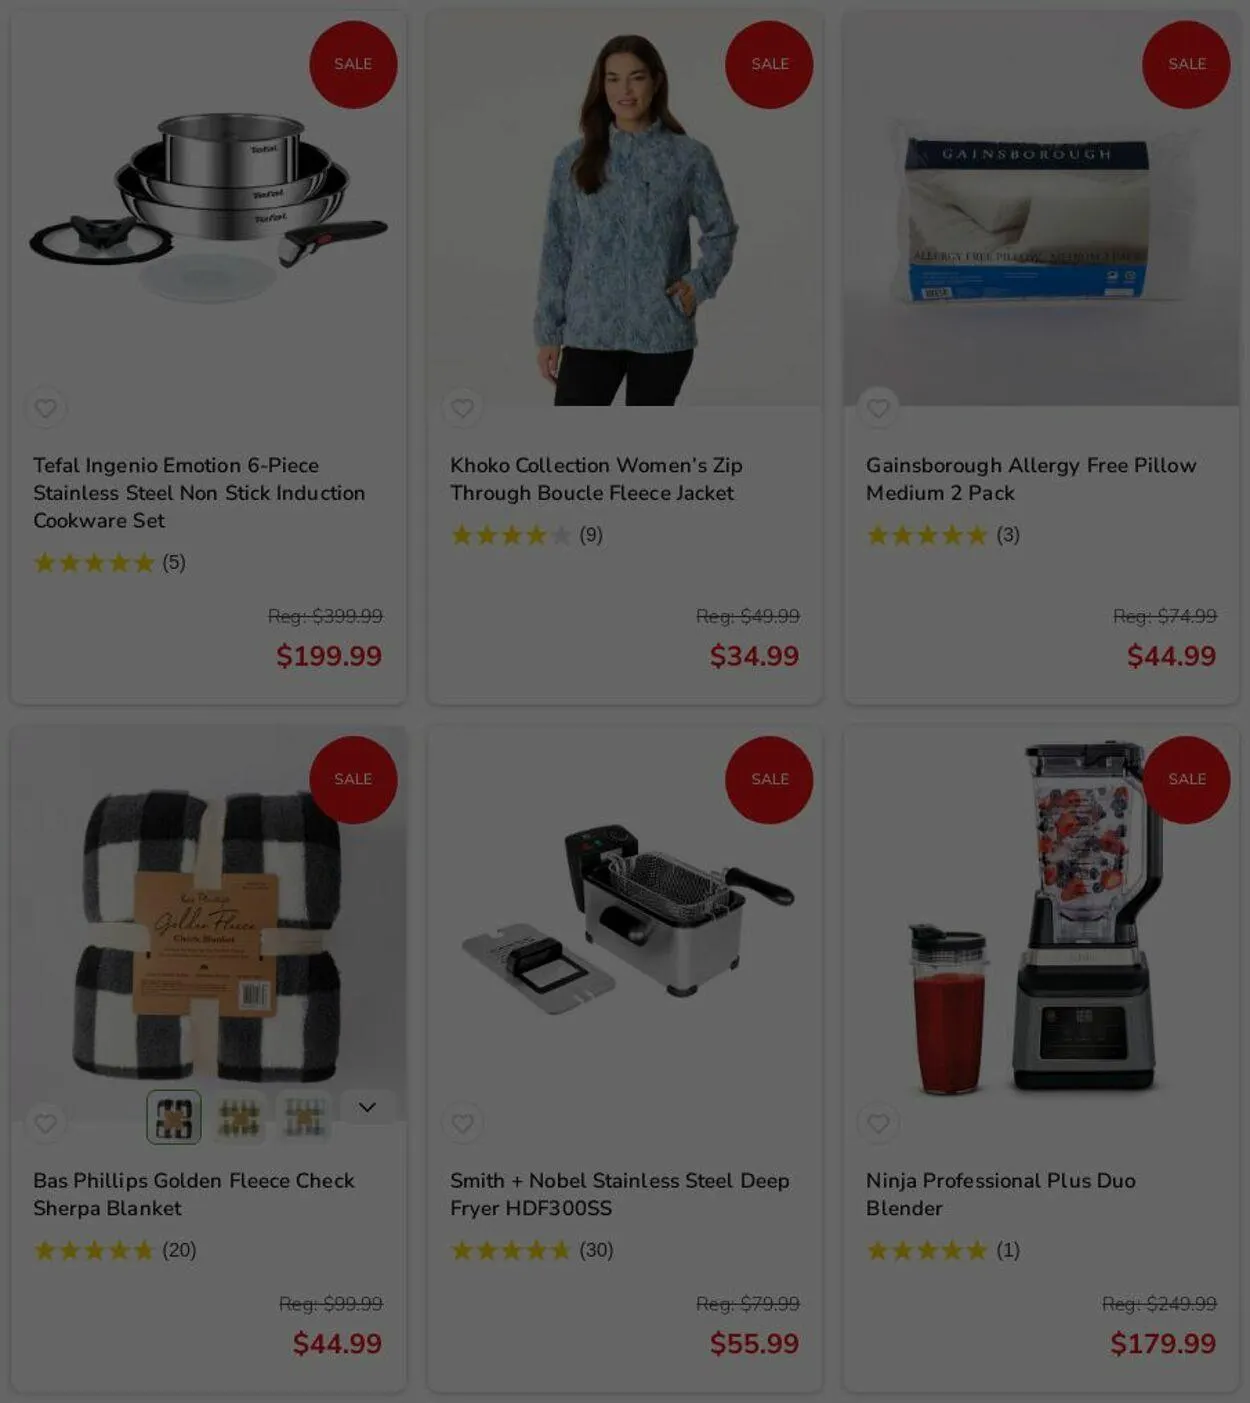Select black and white check blanket swatch

[174, 1117]
